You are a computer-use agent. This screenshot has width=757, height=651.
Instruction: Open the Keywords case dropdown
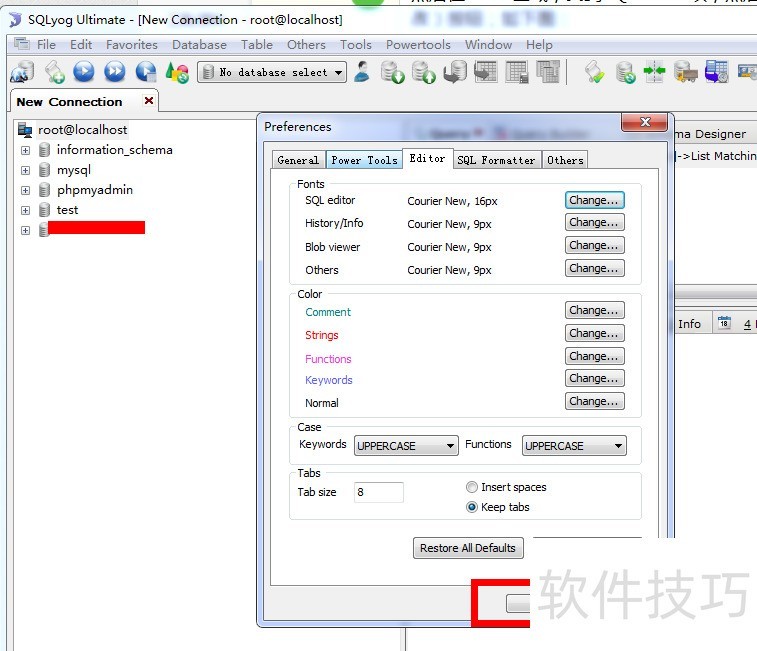tap(406, 445)
